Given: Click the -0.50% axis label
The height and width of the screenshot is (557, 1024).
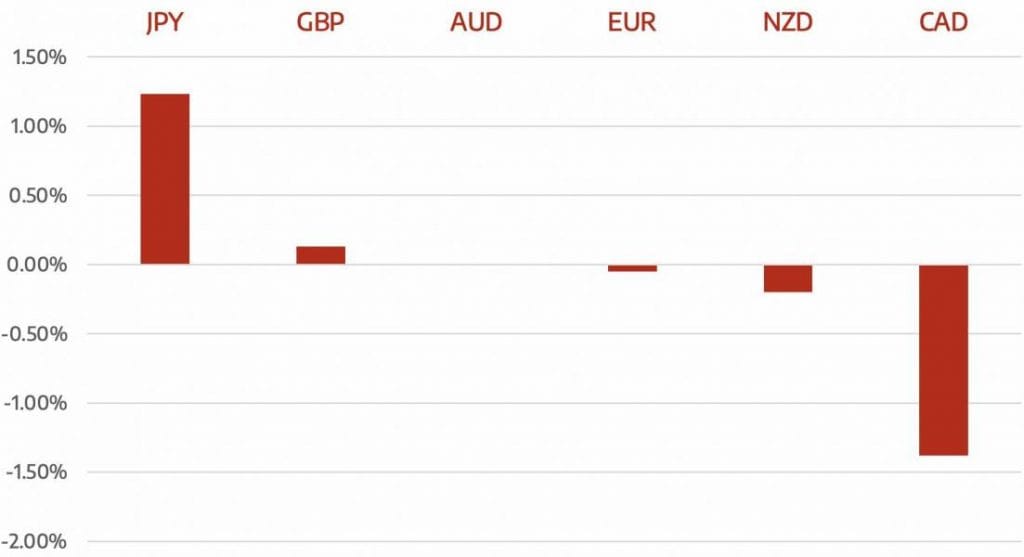Looking at the screenshot, I should click(36, 334).
